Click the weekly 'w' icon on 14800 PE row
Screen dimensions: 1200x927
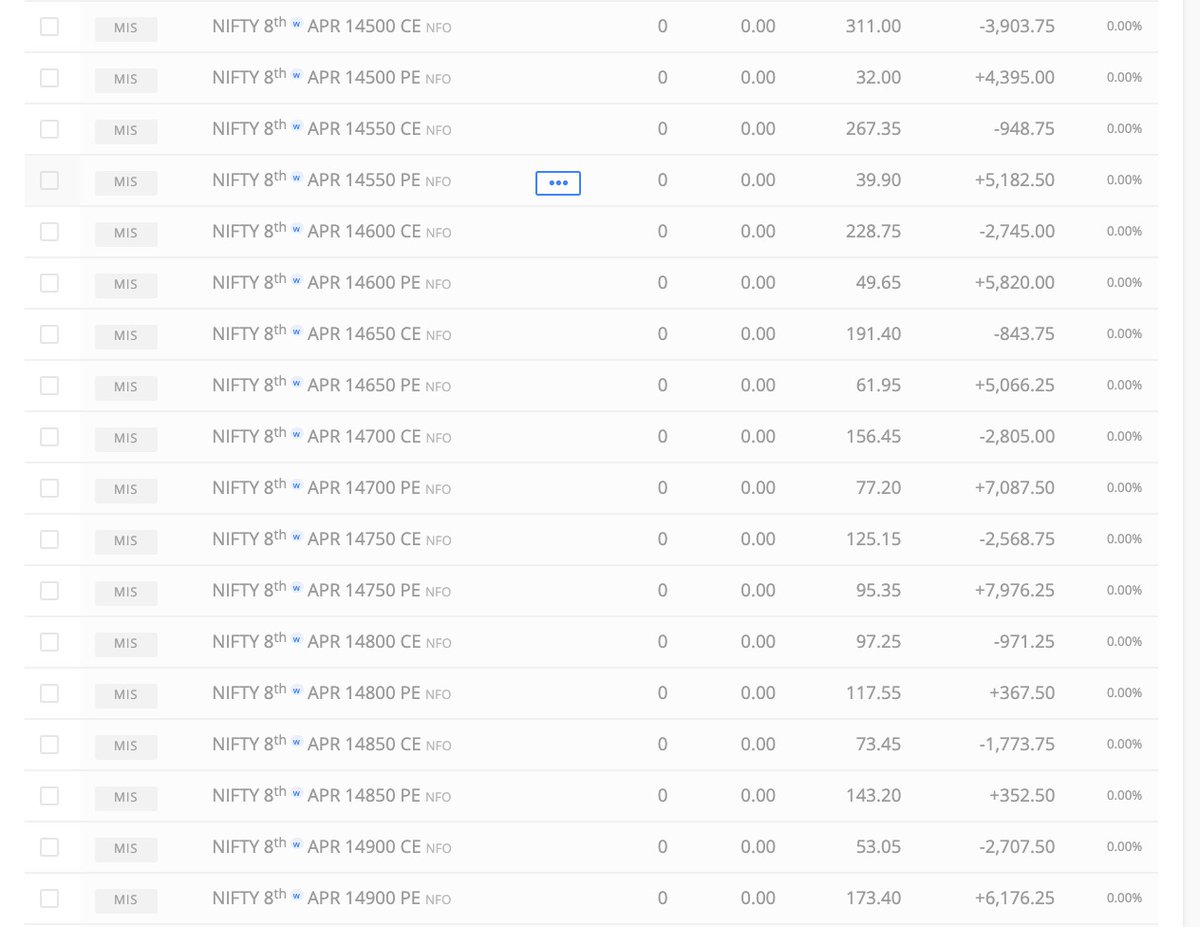tap(297, 691)
